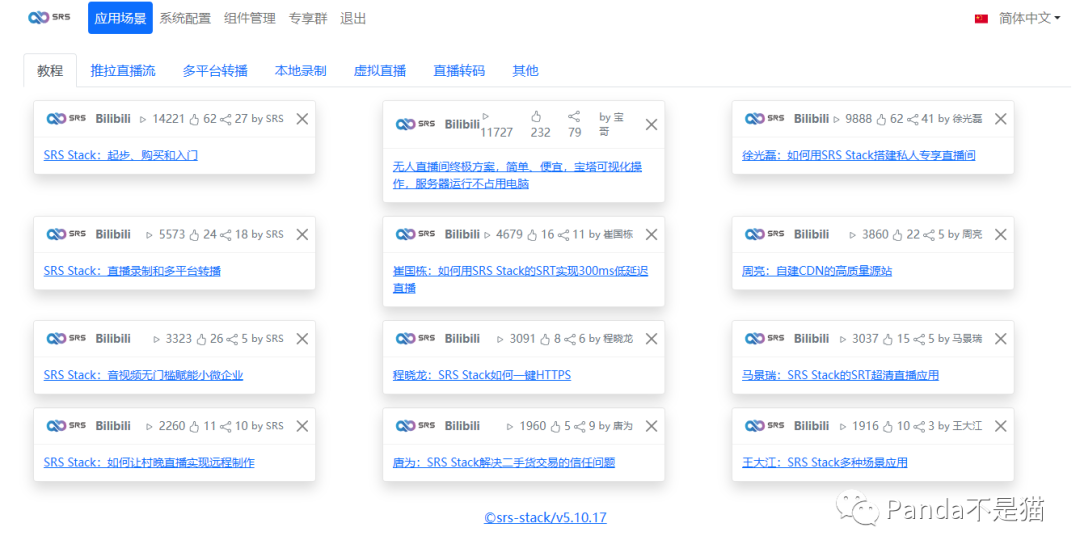Close the 直播录制和多平台转播 card
The height and width of the screenshot is (557, 1080).
coord(302,235)
